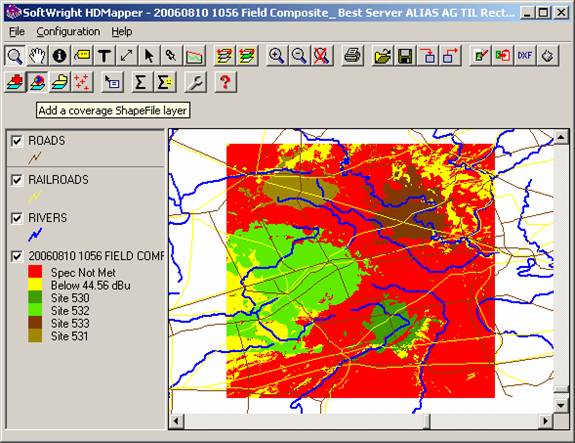The width and height of the screenshot is (575, 443).
Task: Click the map's vertical scrollbar down arrow
Action: coord(561,405)
